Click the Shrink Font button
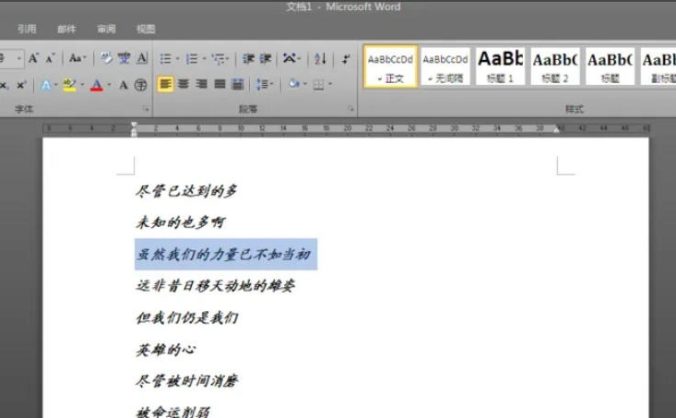676x418 pixels. click(x=50, y=58)
